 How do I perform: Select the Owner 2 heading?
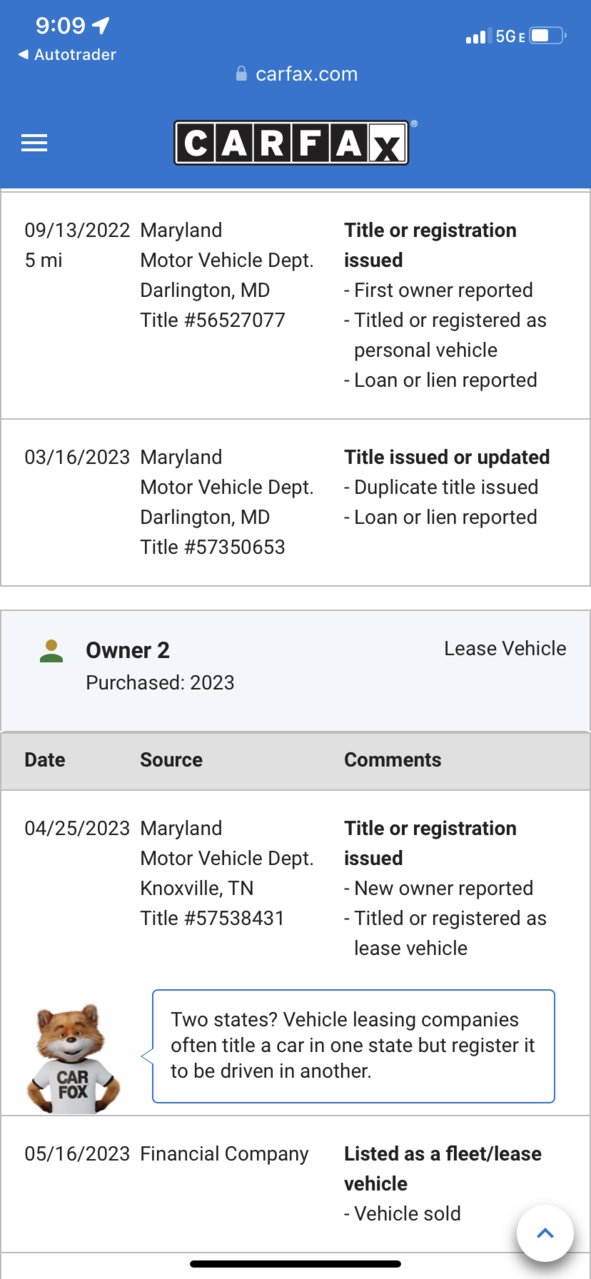[x=128, y=650]
